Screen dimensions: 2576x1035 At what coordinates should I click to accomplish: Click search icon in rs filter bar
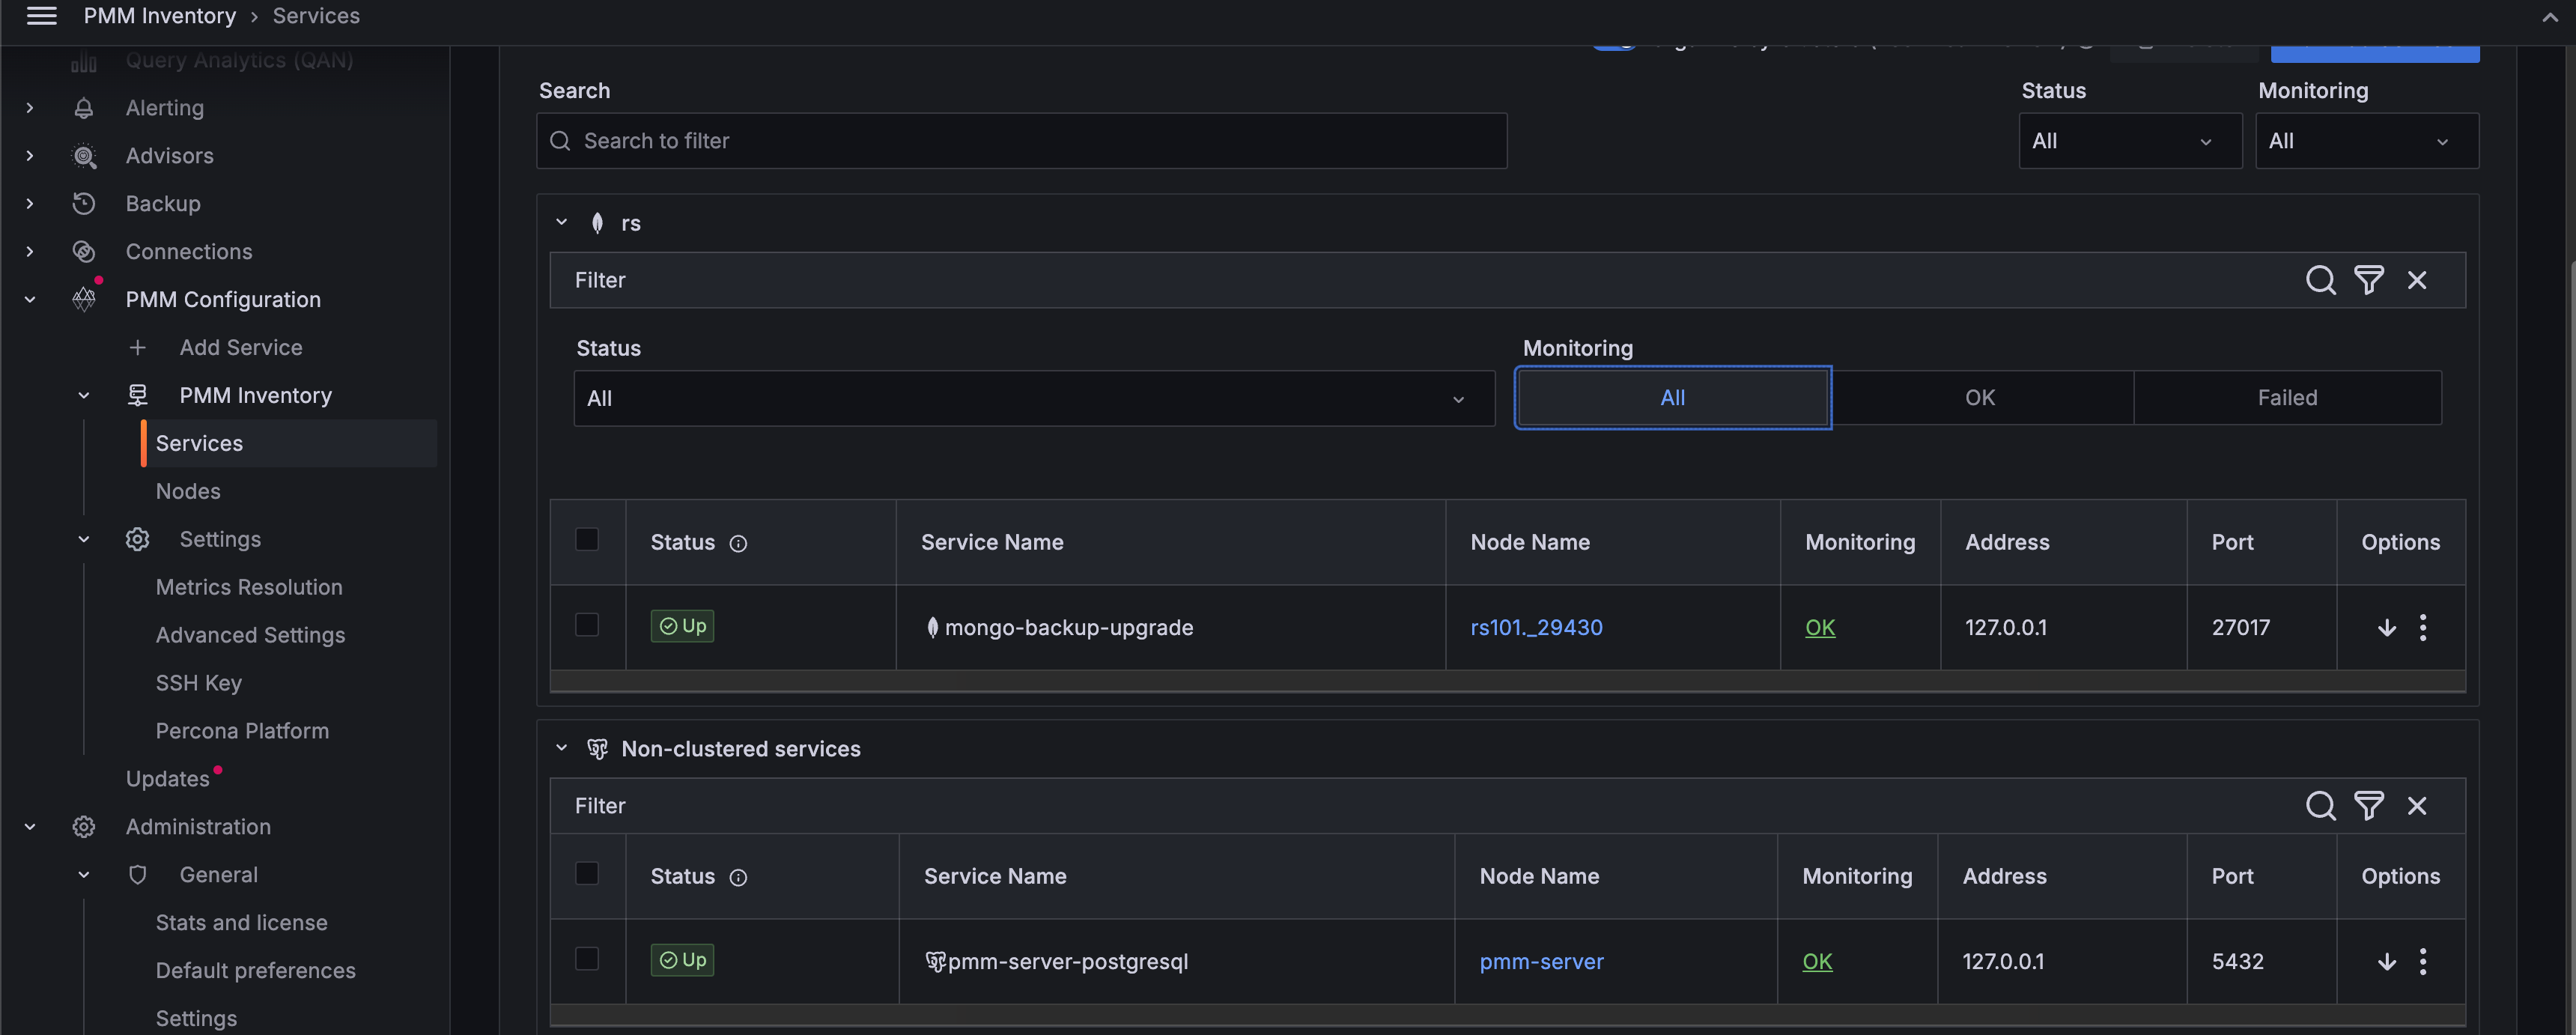tap(2320, 280)
